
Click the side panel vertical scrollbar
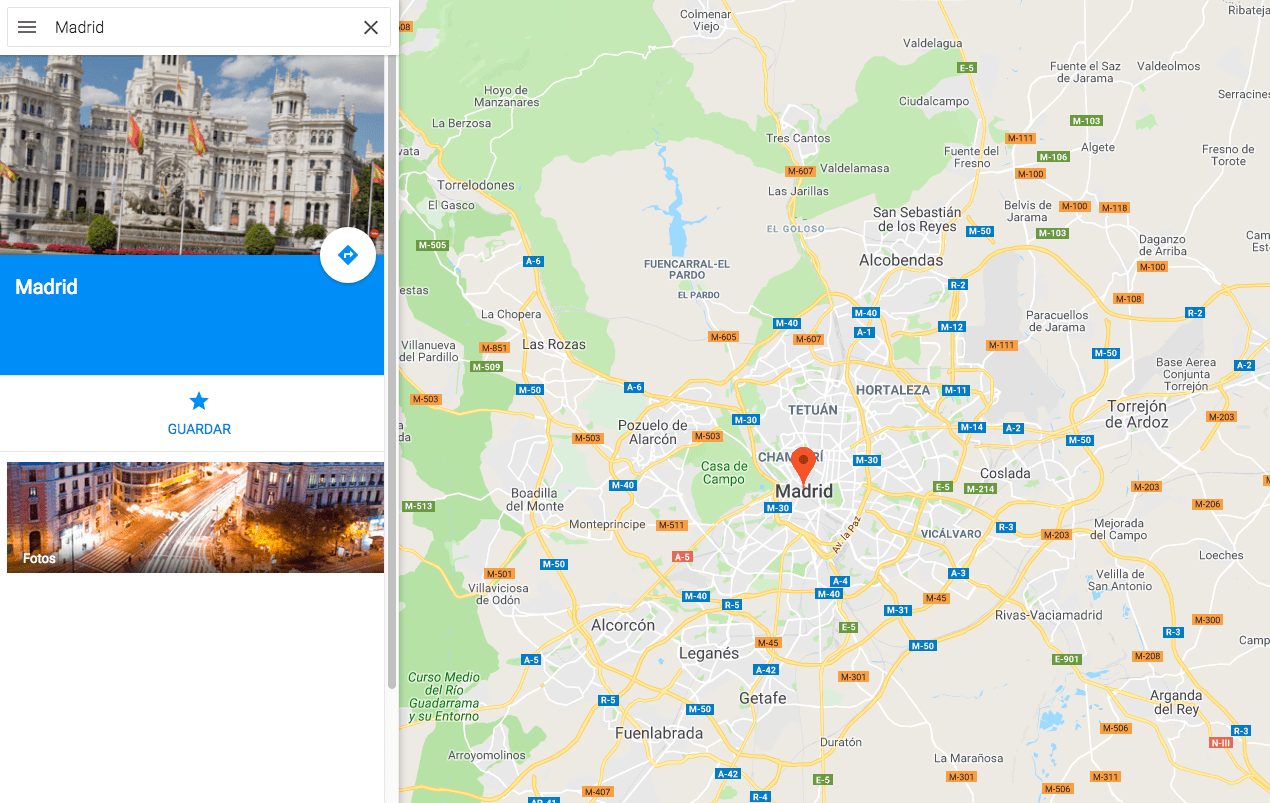click(x=391, y=370)
